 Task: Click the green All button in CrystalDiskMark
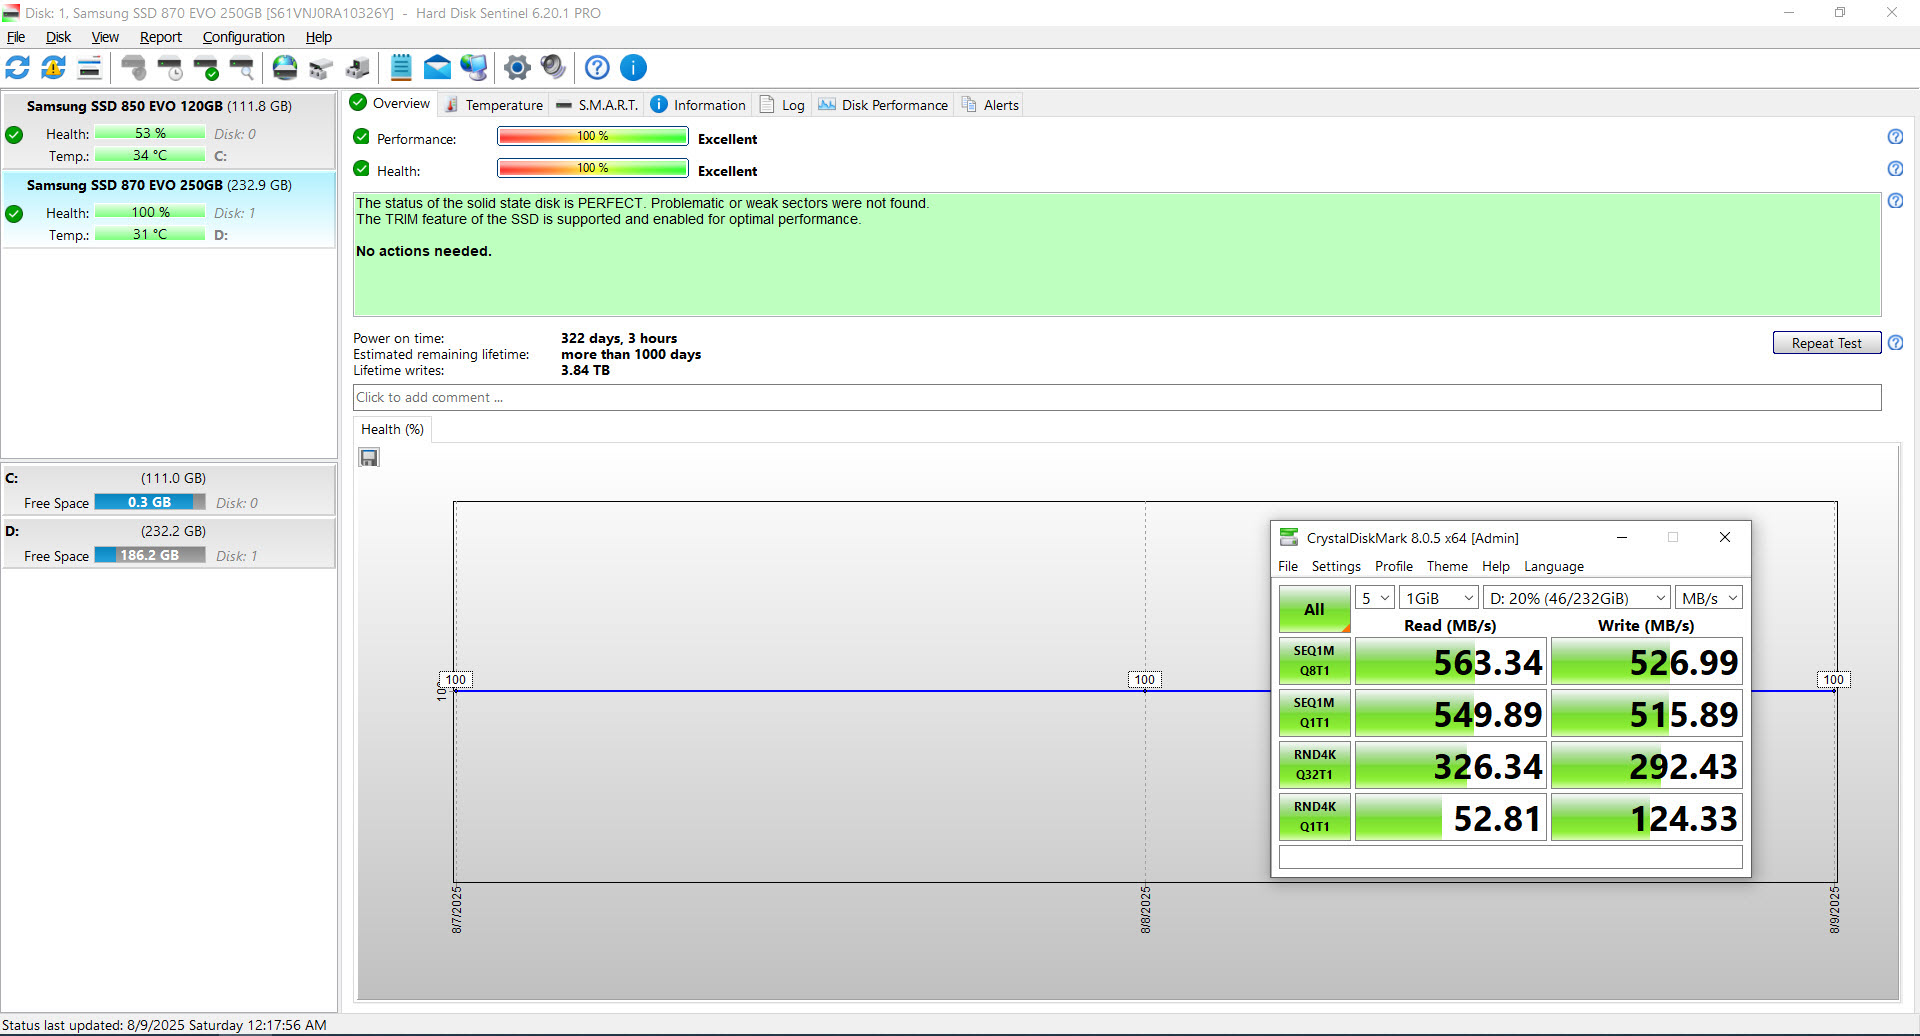pos(1314,609)
